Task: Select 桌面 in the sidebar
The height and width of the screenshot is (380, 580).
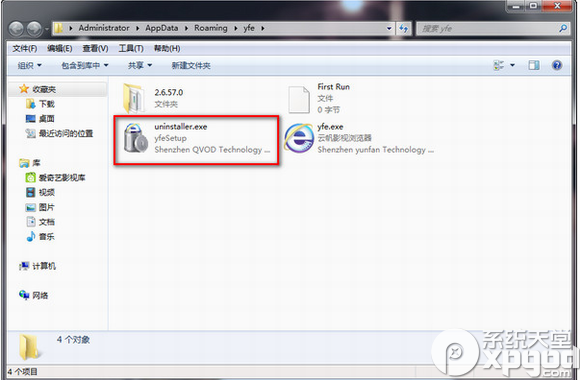Action: (47, 119)
